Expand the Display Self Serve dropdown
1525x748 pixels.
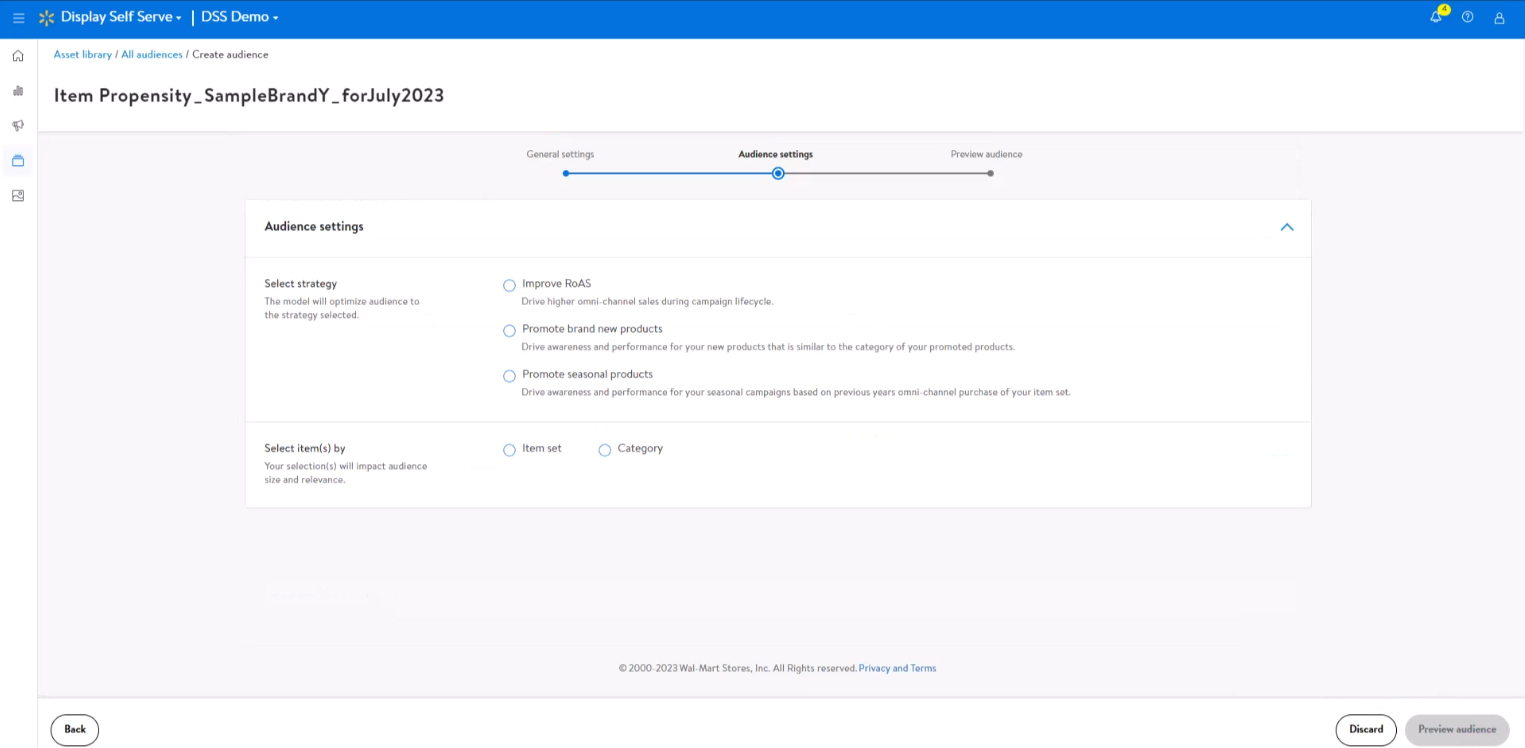pyautogui.click(x=120, y=17)
